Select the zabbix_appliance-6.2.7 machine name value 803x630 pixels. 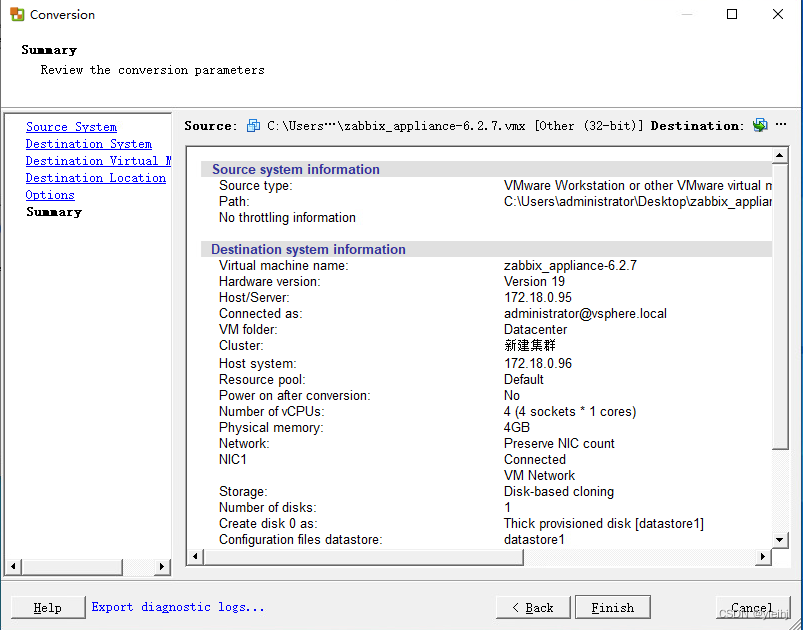point(570,265)
